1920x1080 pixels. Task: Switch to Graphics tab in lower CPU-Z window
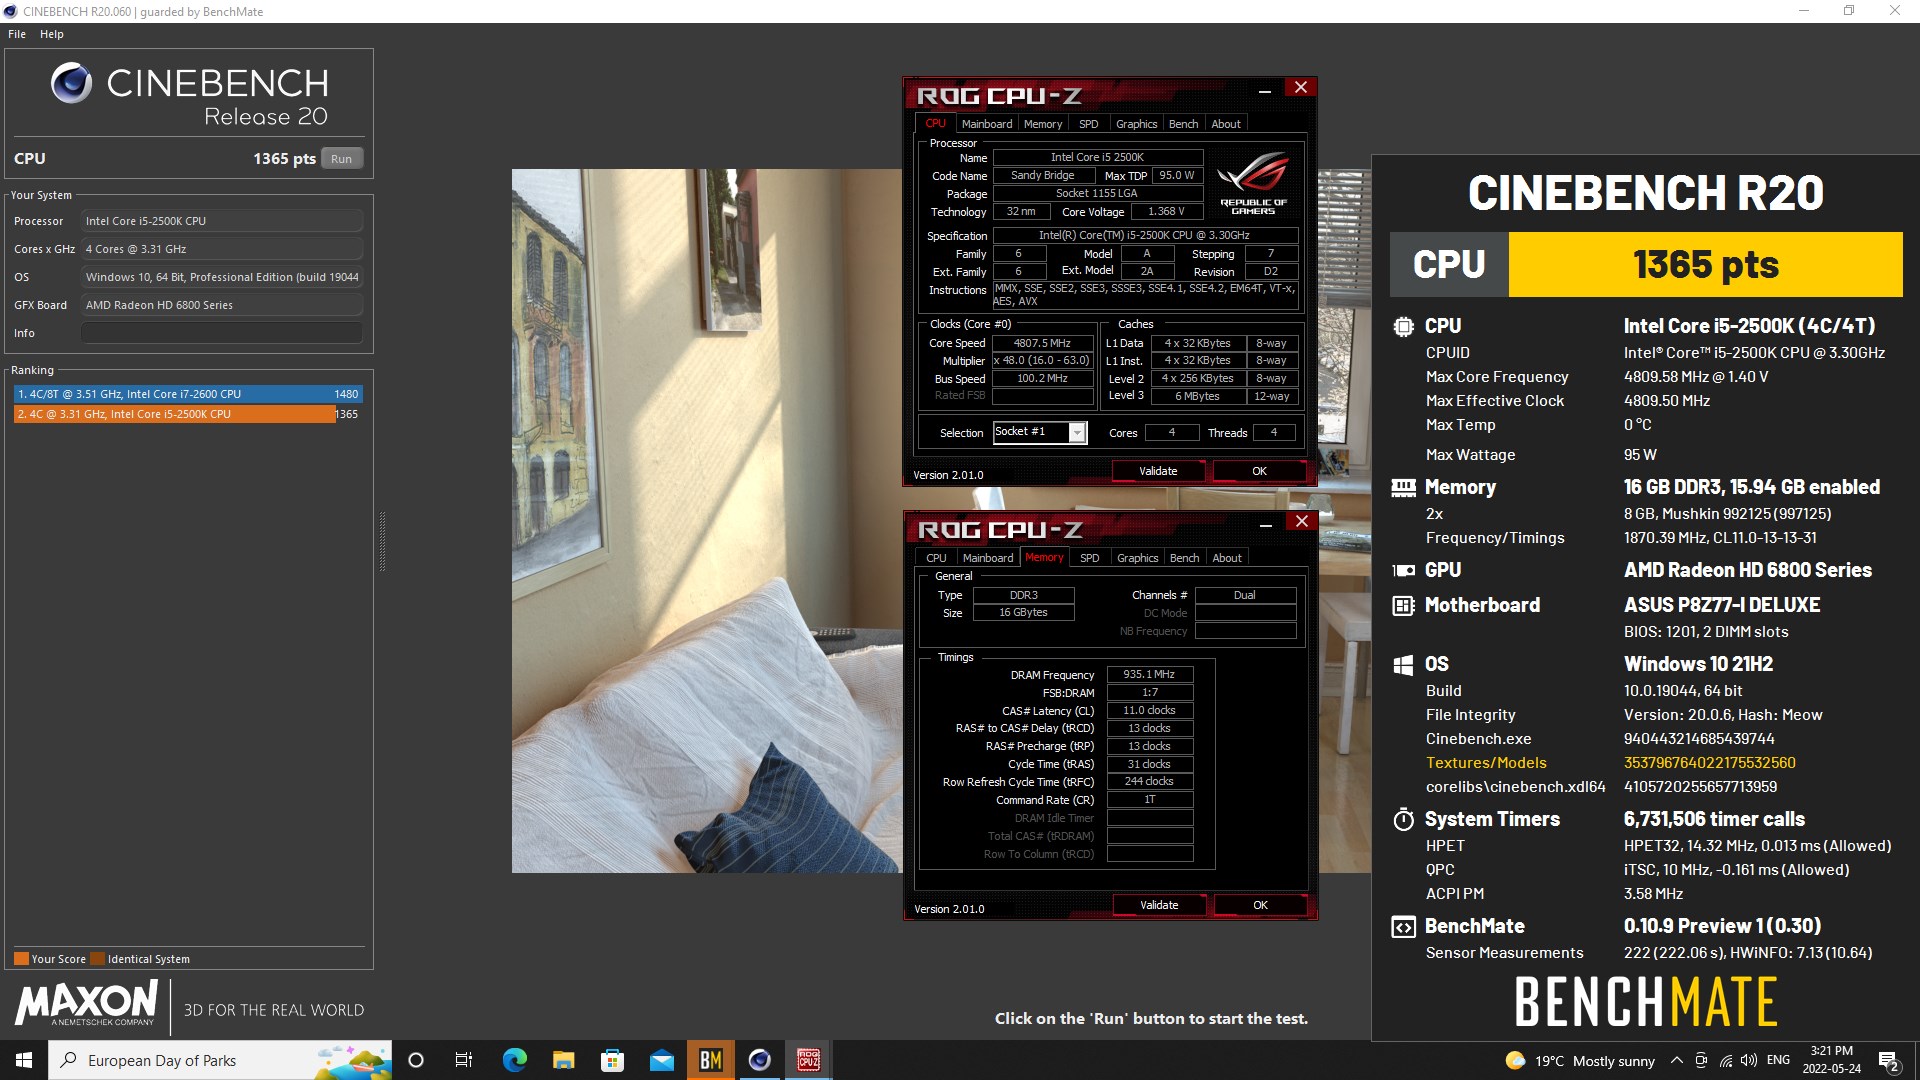1137,558
